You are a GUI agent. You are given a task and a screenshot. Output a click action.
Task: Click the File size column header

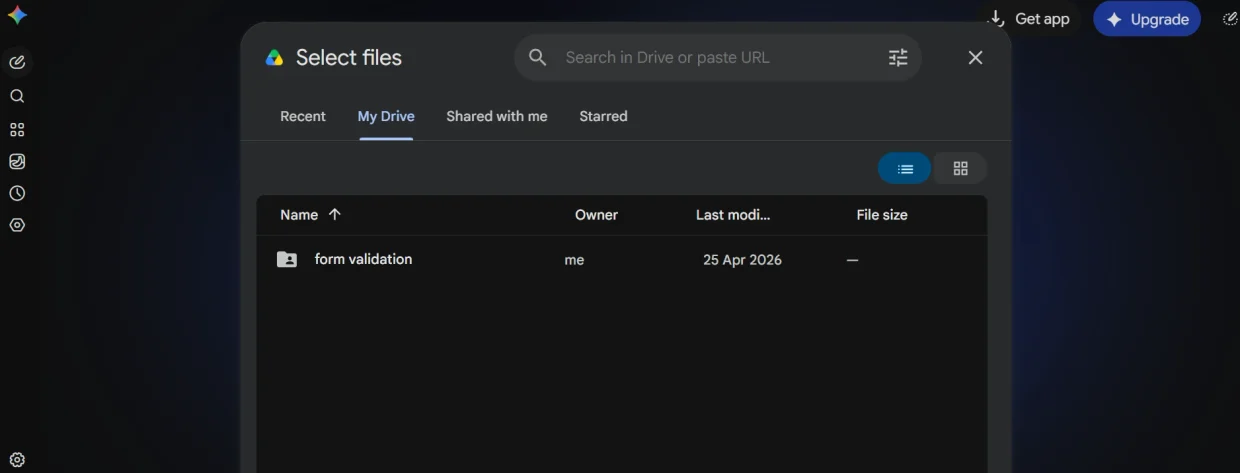[882, 214]
